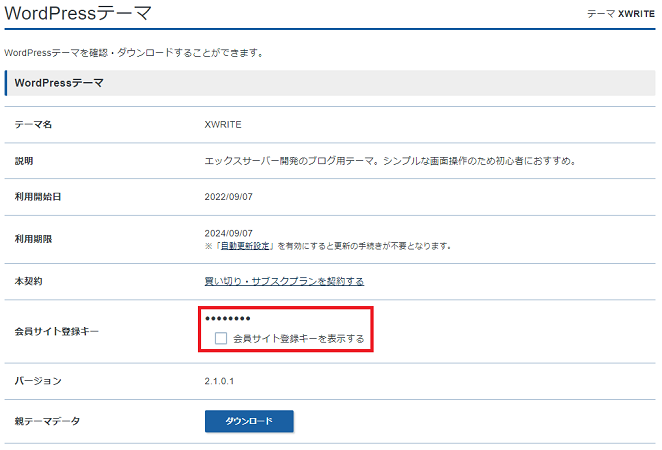Click the 親テーマデータ row label
This screenshot has width=662, height=450.
[47, 421]
